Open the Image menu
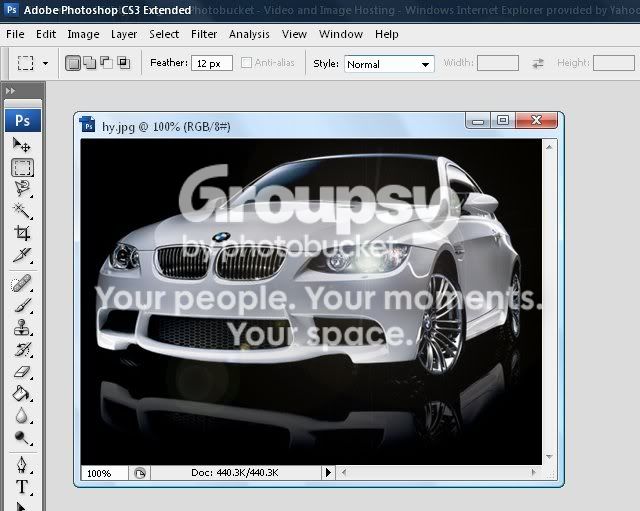 click(83, 34)
